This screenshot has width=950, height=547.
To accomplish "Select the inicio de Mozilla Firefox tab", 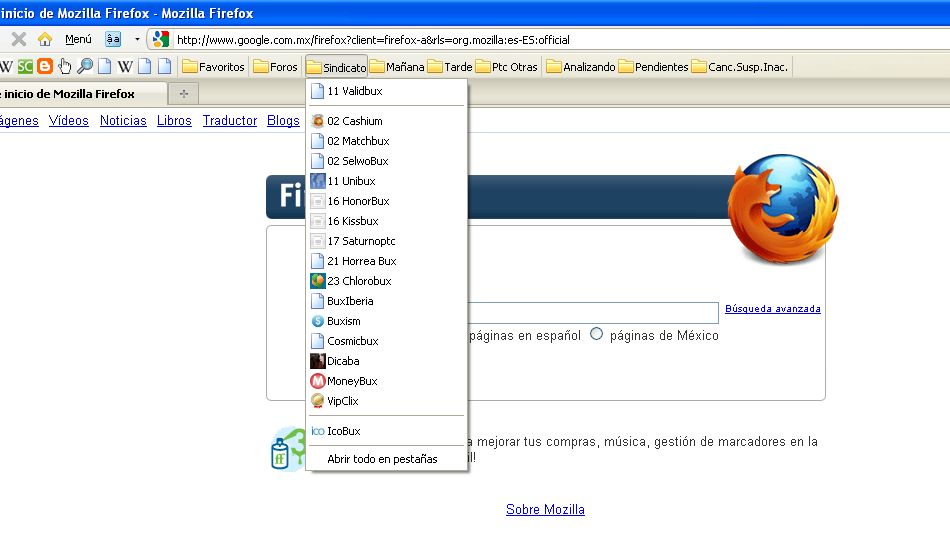I will [82, 94].
